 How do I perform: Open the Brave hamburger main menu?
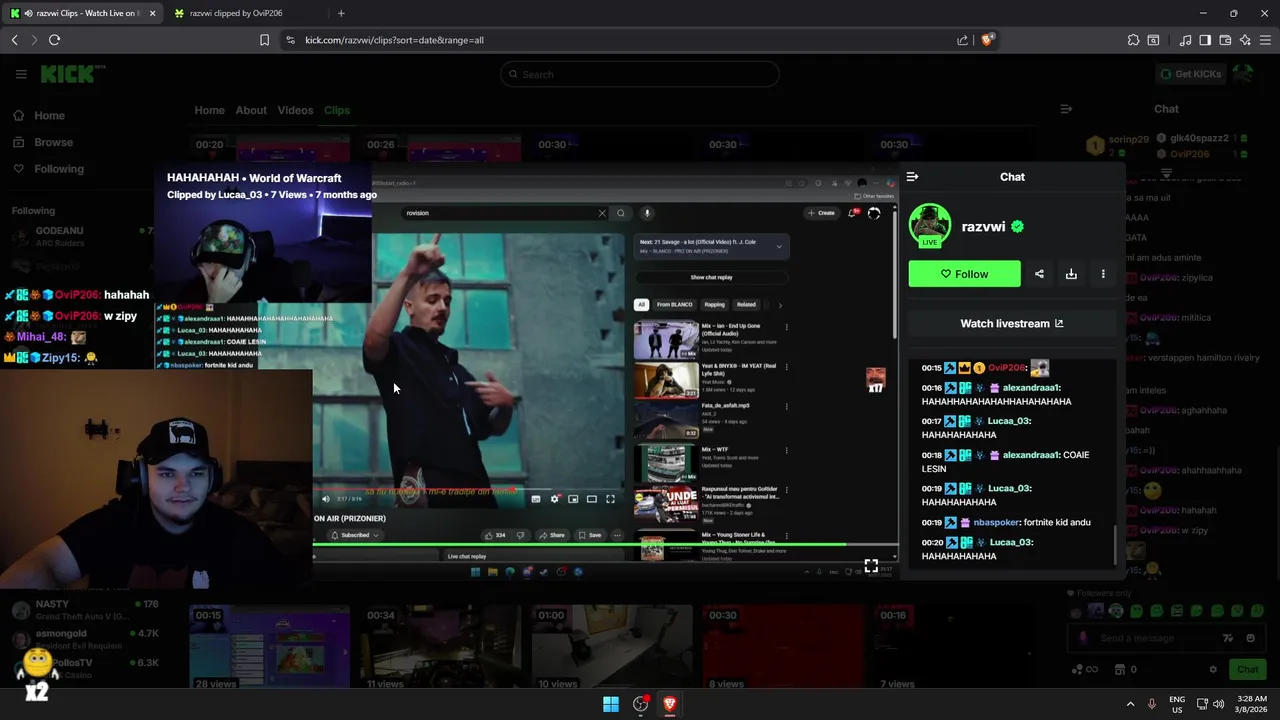click(x=1265, y=40)
